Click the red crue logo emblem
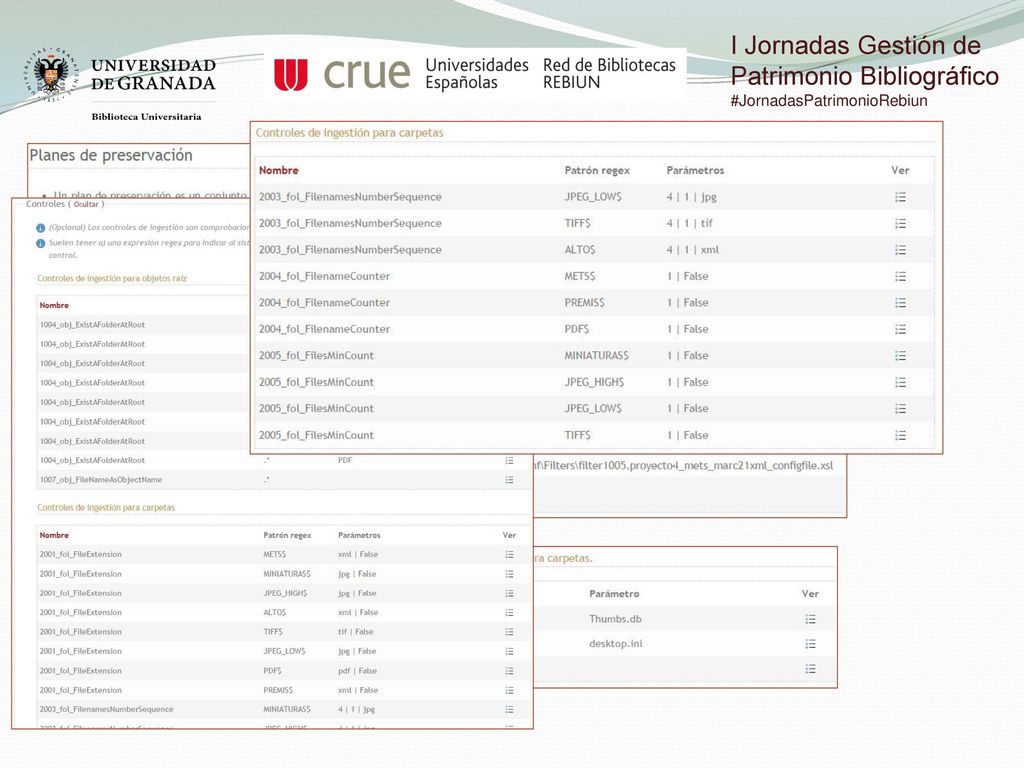 291,74
